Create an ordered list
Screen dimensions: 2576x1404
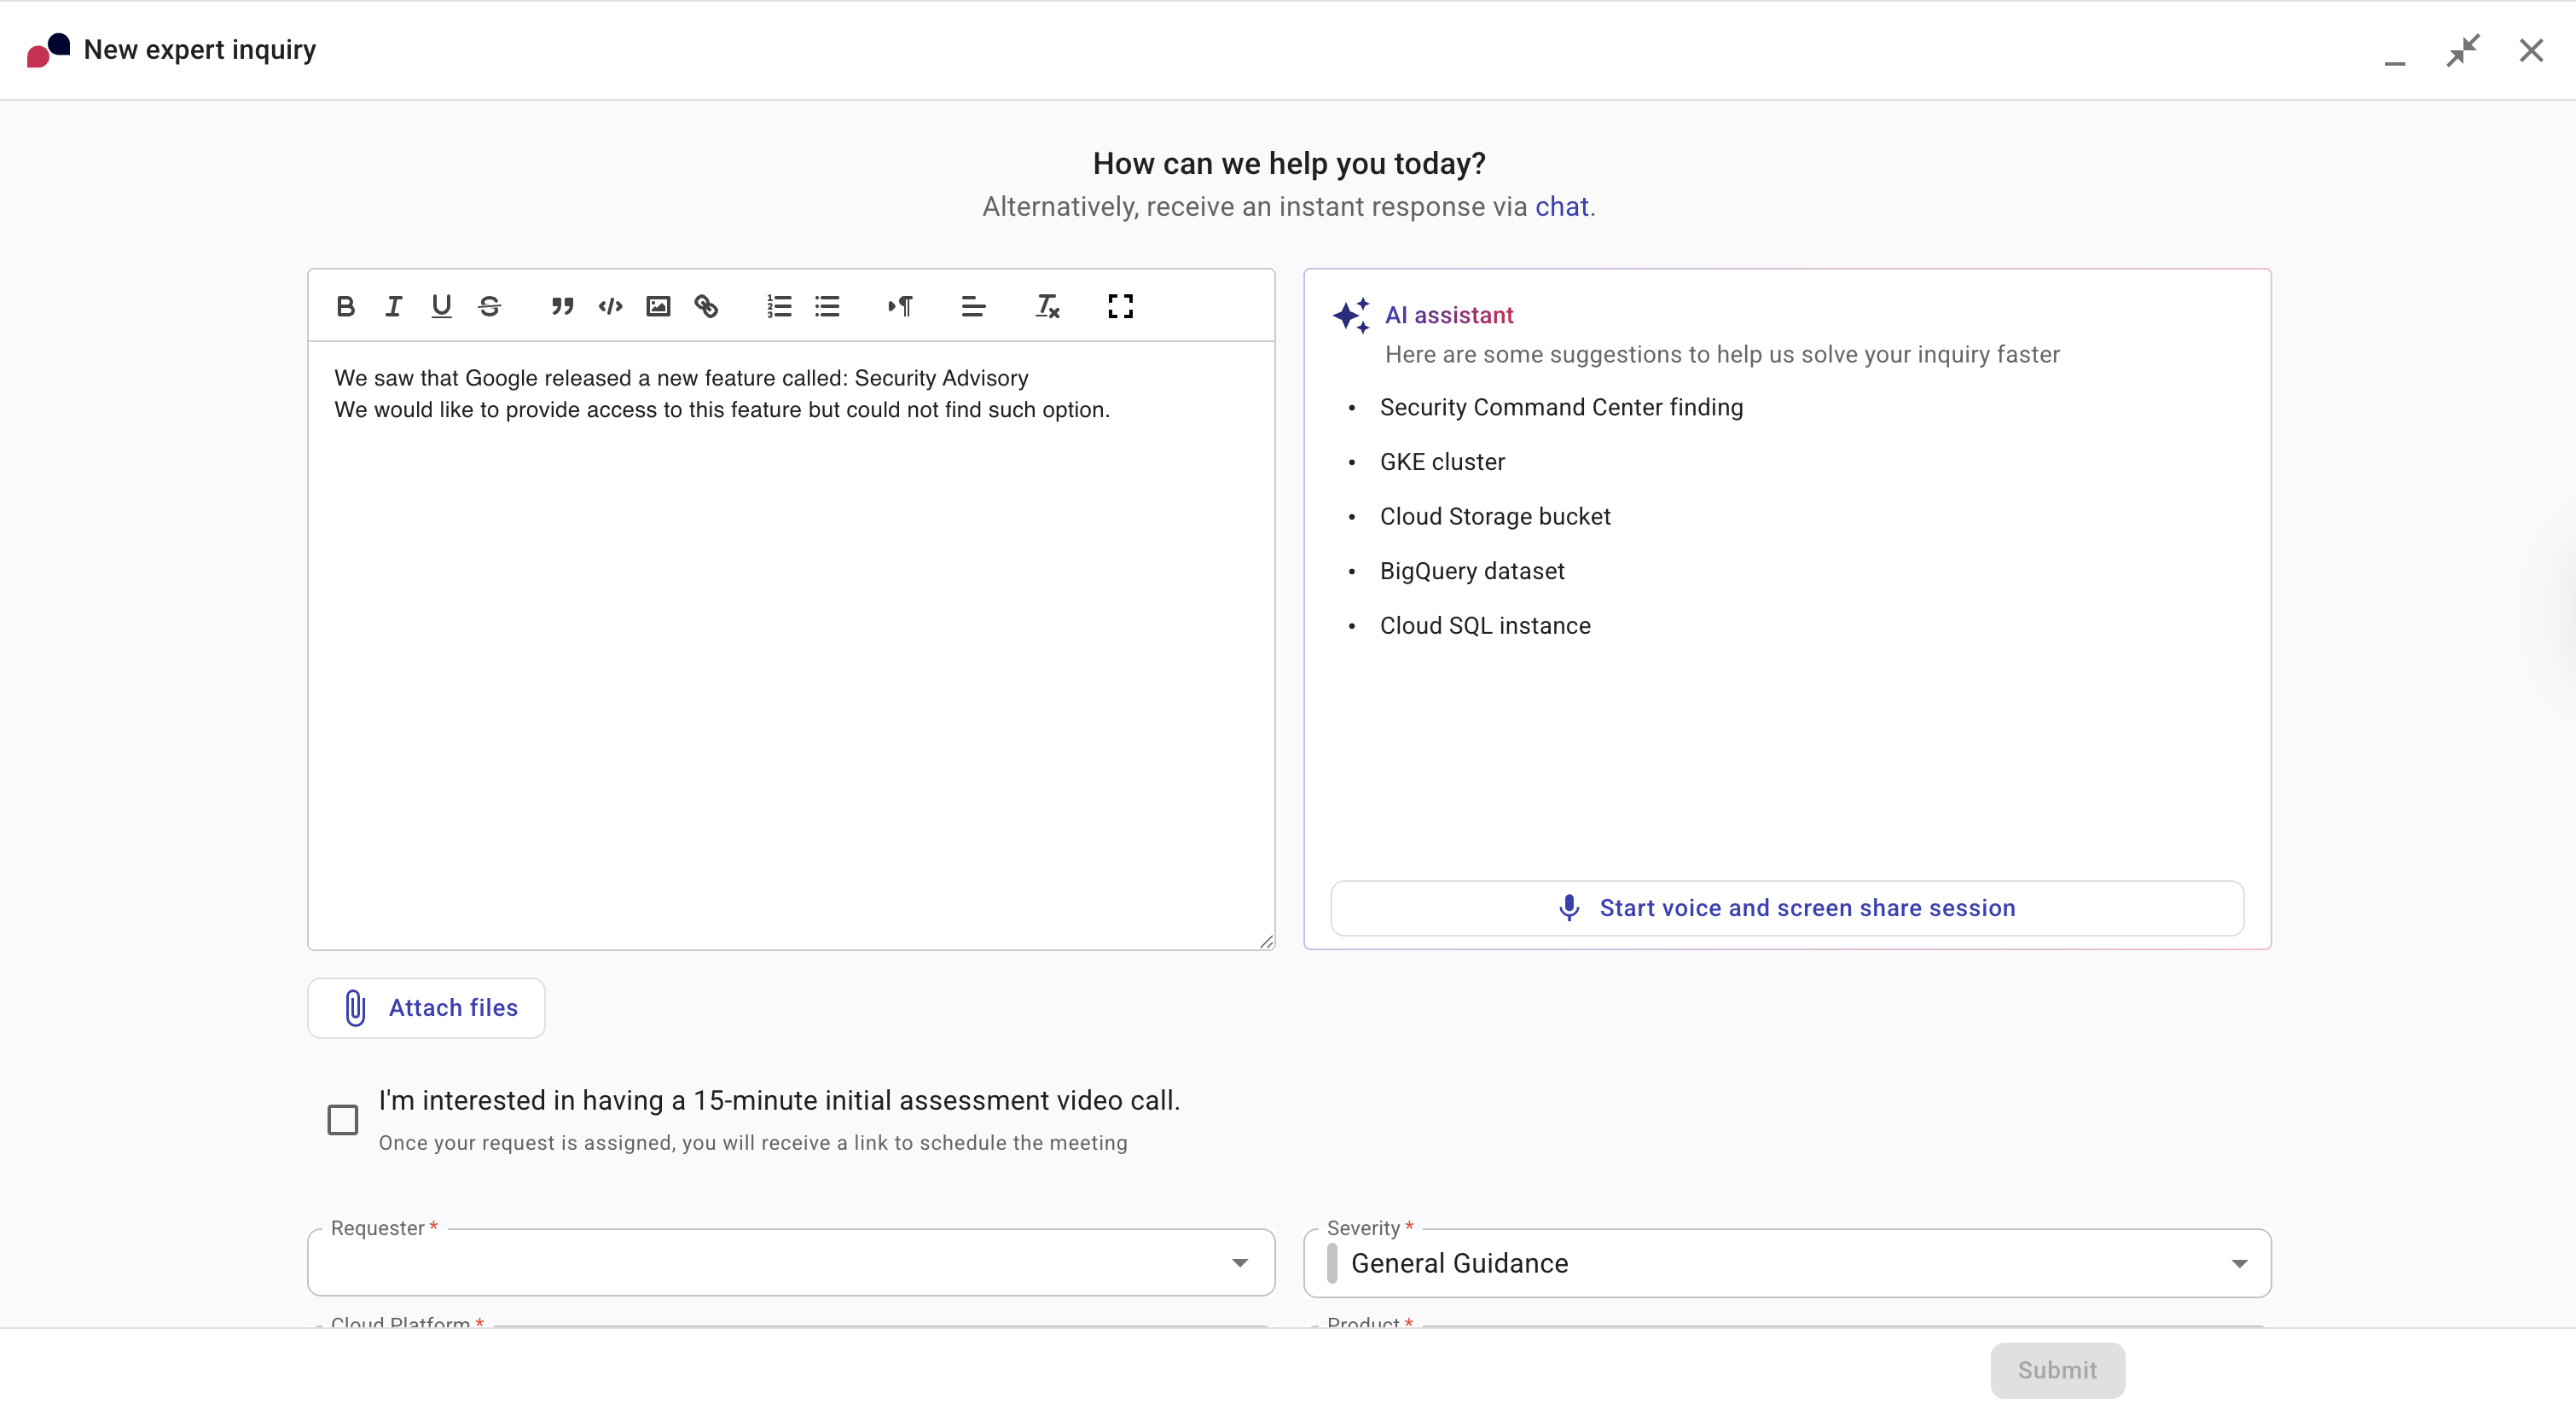click(778, 306)
